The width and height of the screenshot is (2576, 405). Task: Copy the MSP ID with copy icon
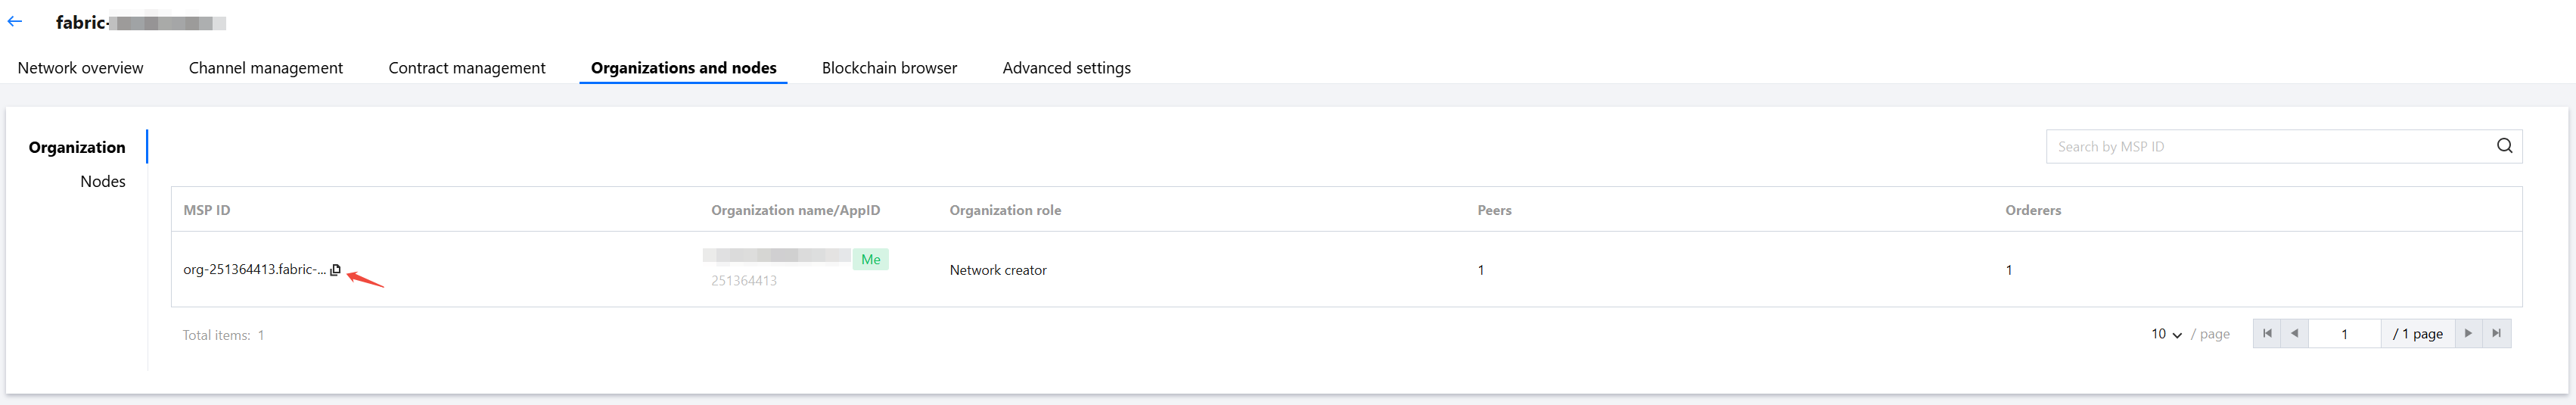tap(336, 270)
